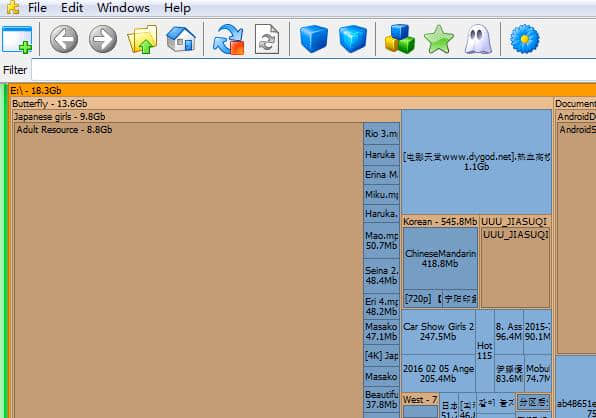Select the Car Show Girls 247.5Mb block
This screenshot has width=596, height=418.
[438, 332]
